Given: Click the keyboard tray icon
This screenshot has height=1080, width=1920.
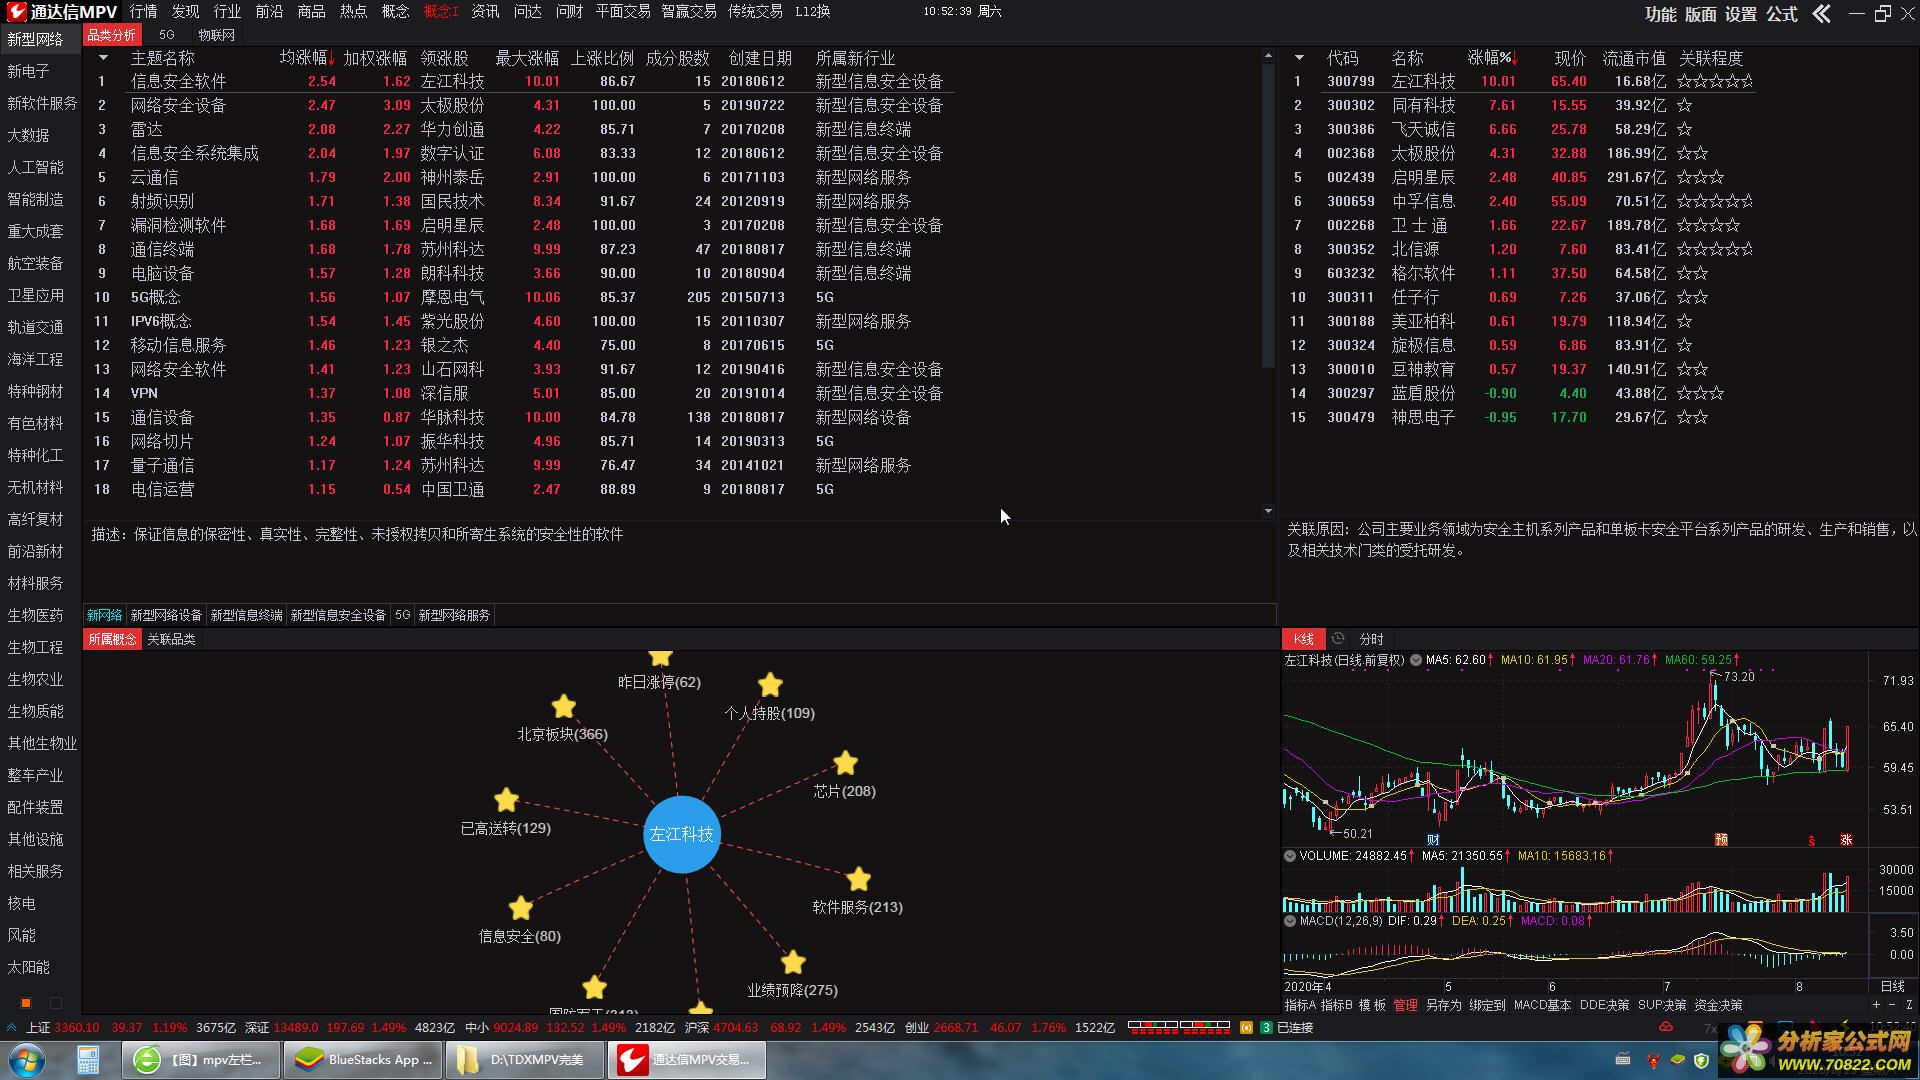Looking at the screenshot, I should pyautogui.click(x=1622, y=1060).
